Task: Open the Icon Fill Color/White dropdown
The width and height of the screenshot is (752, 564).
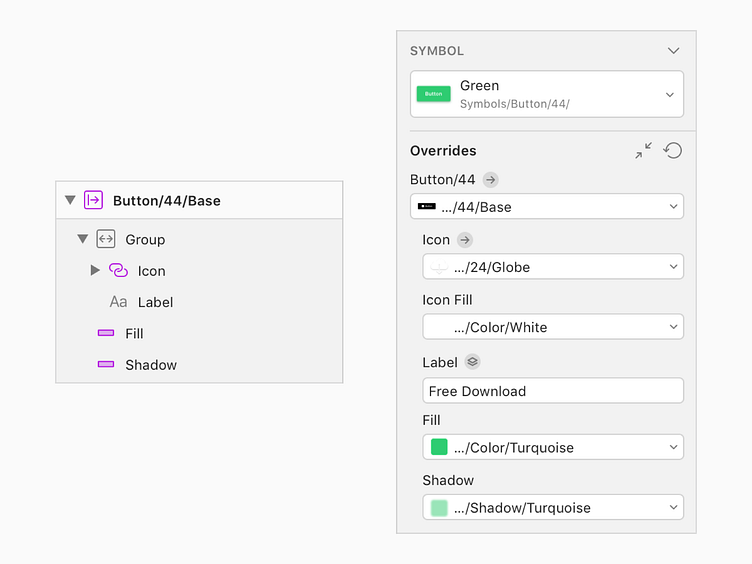Action: (553, 327)
